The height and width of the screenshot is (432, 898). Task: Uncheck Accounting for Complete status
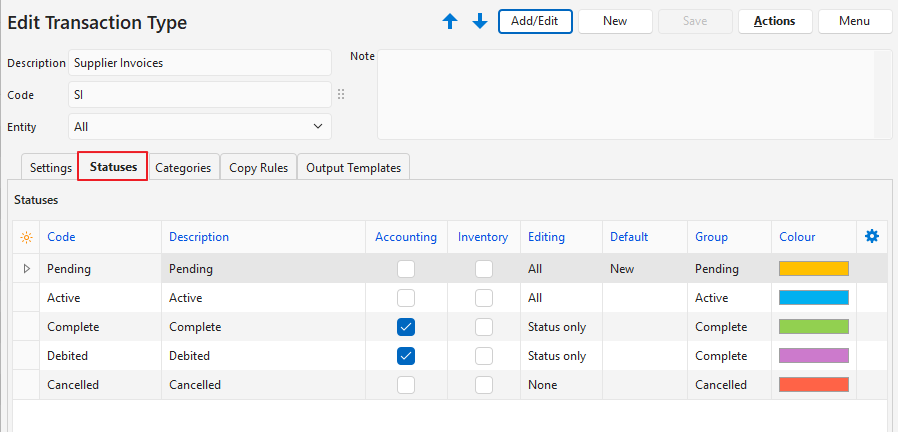click(406, 326)
